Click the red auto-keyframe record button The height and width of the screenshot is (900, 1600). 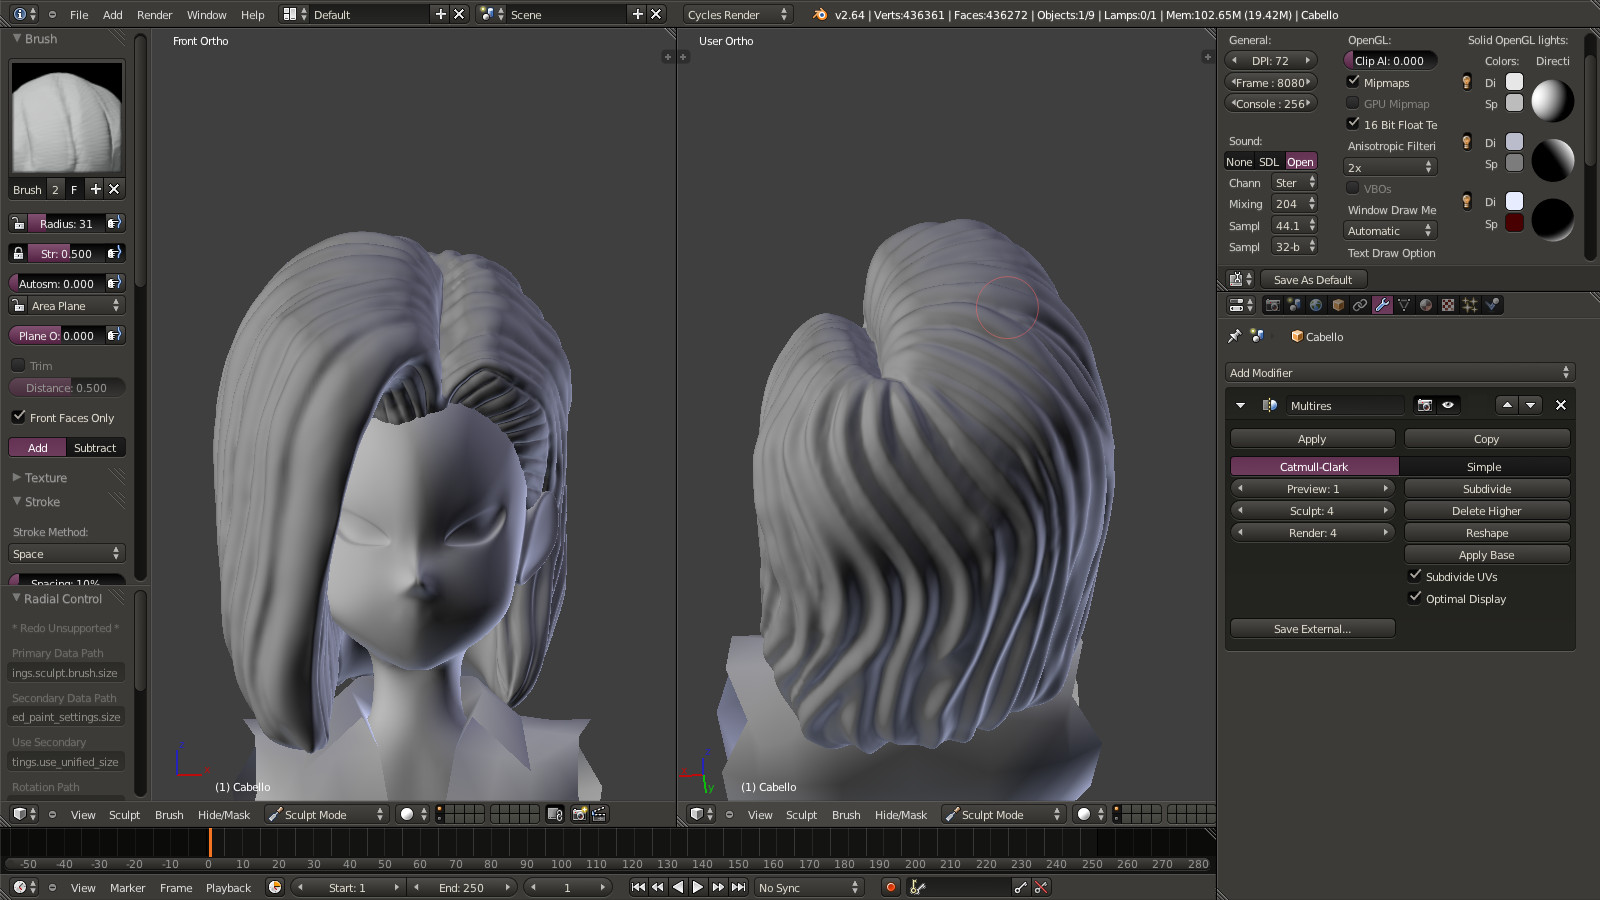890,887
